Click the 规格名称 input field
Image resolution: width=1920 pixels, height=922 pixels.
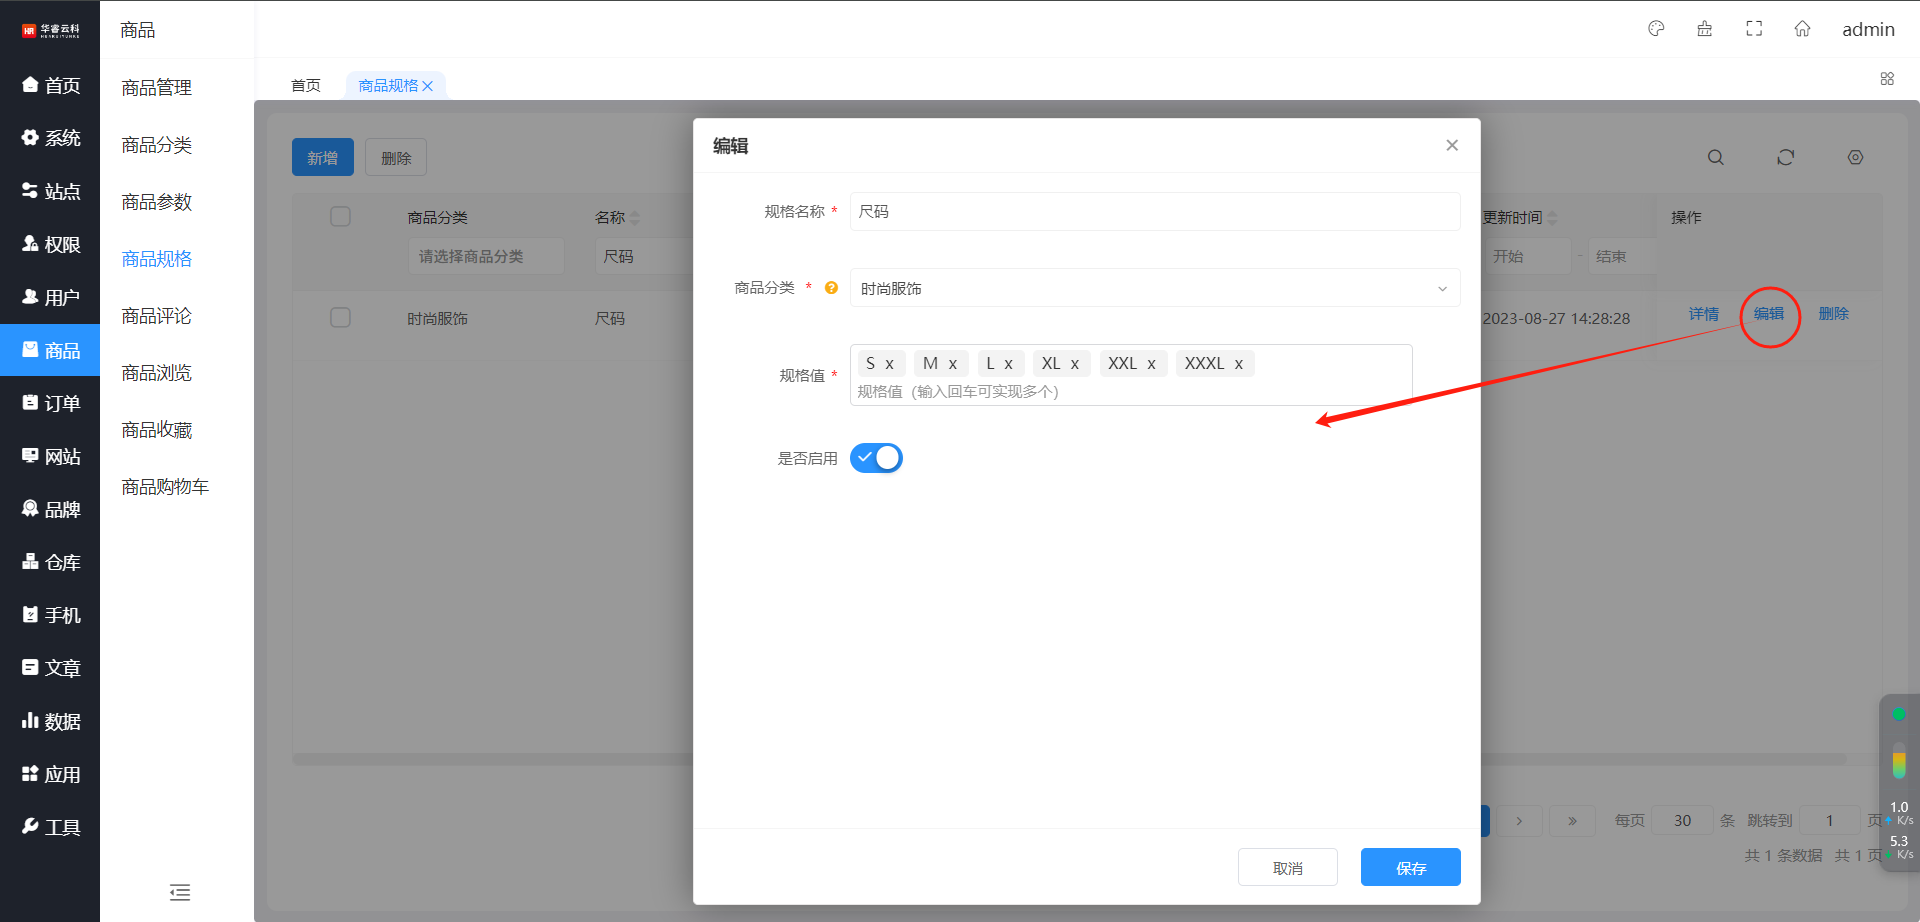pyautogui.click(x=1154, y=212)
